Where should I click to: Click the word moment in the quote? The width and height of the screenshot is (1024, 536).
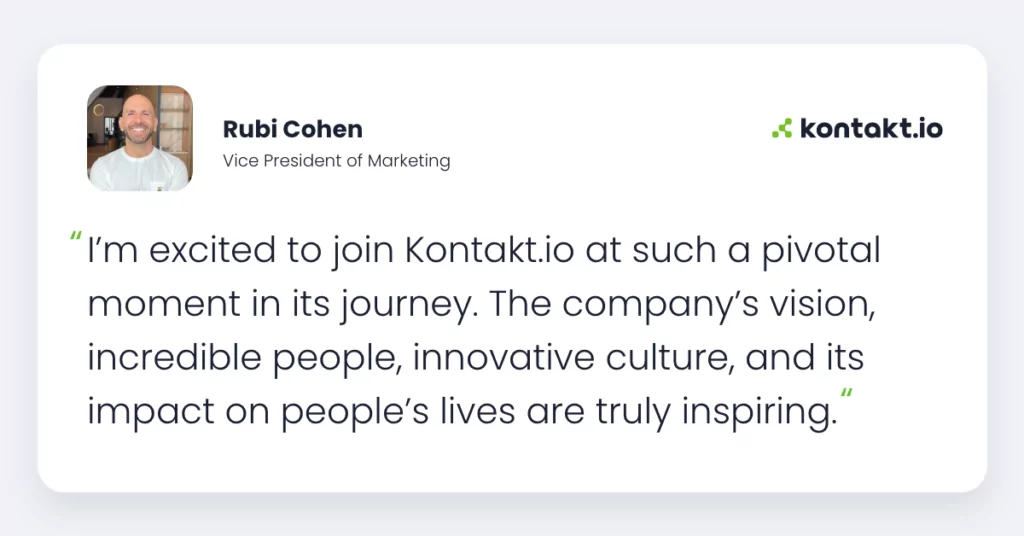click(164, 306)
